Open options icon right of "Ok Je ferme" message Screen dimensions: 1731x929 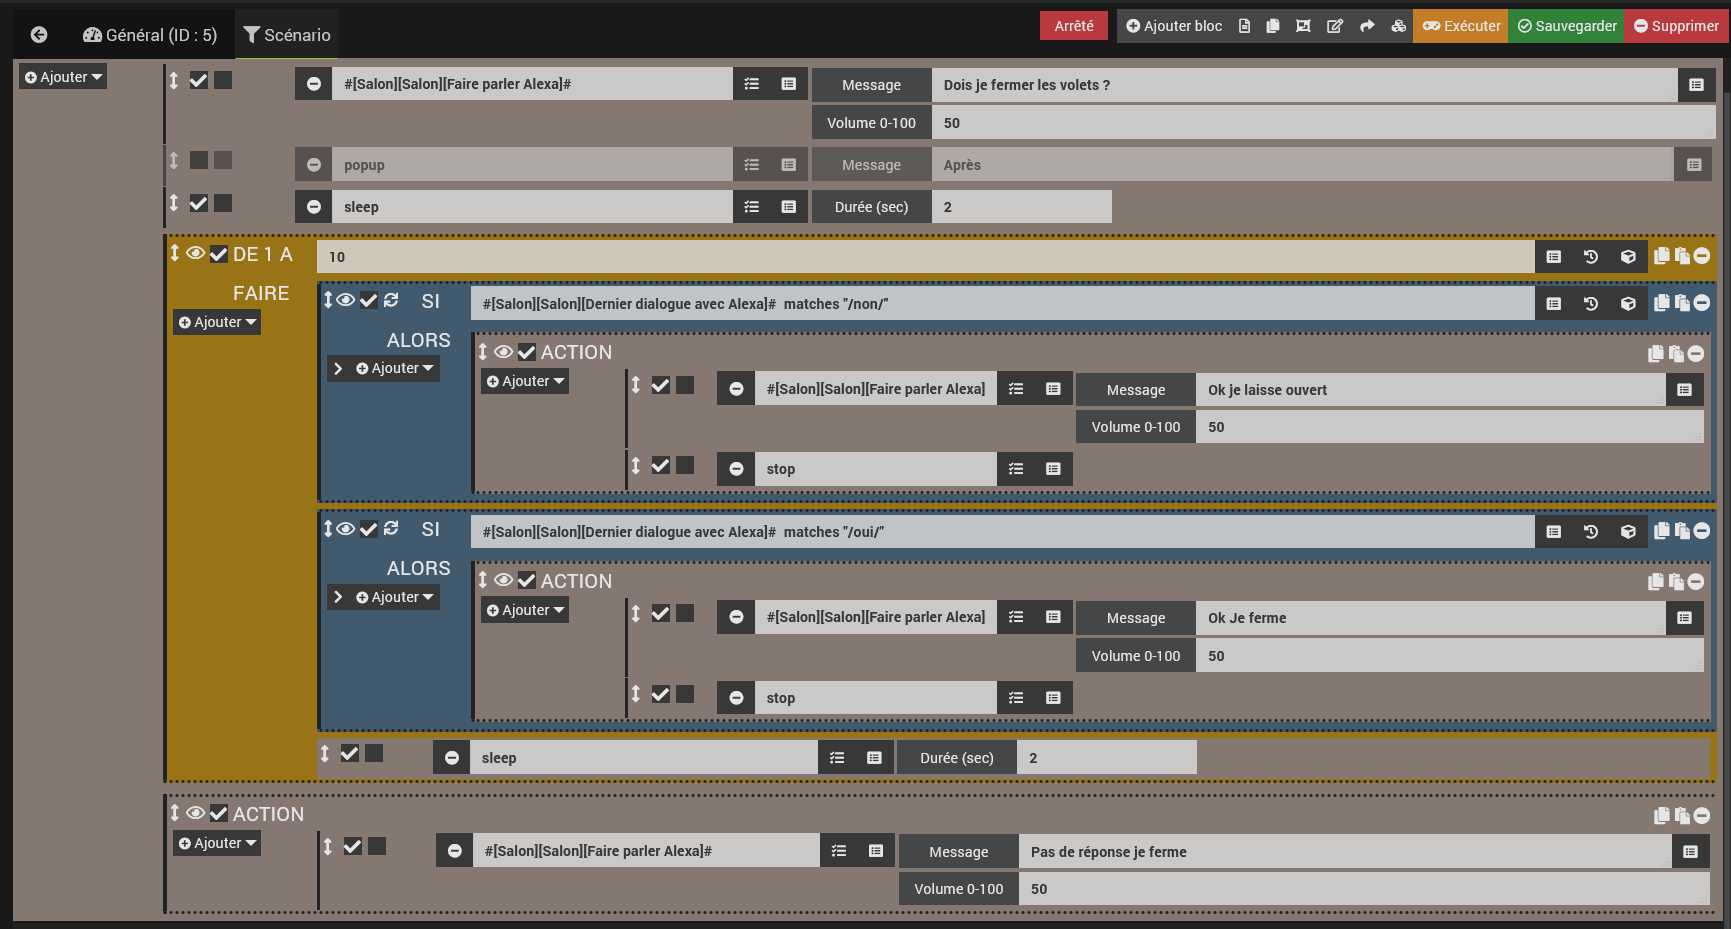coord(1684,618)
